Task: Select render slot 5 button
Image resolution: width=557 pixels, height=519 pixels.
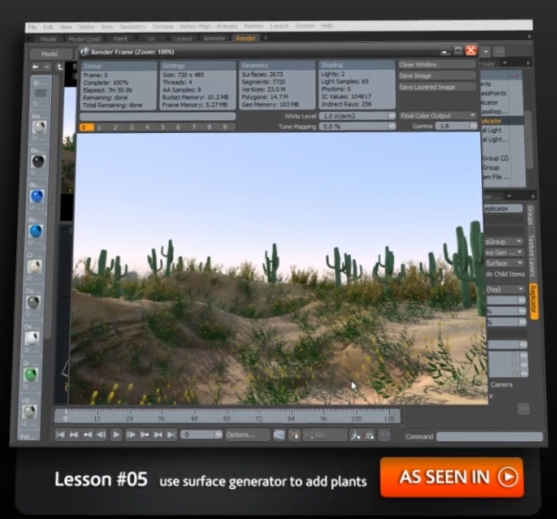Action: point(163,127)
